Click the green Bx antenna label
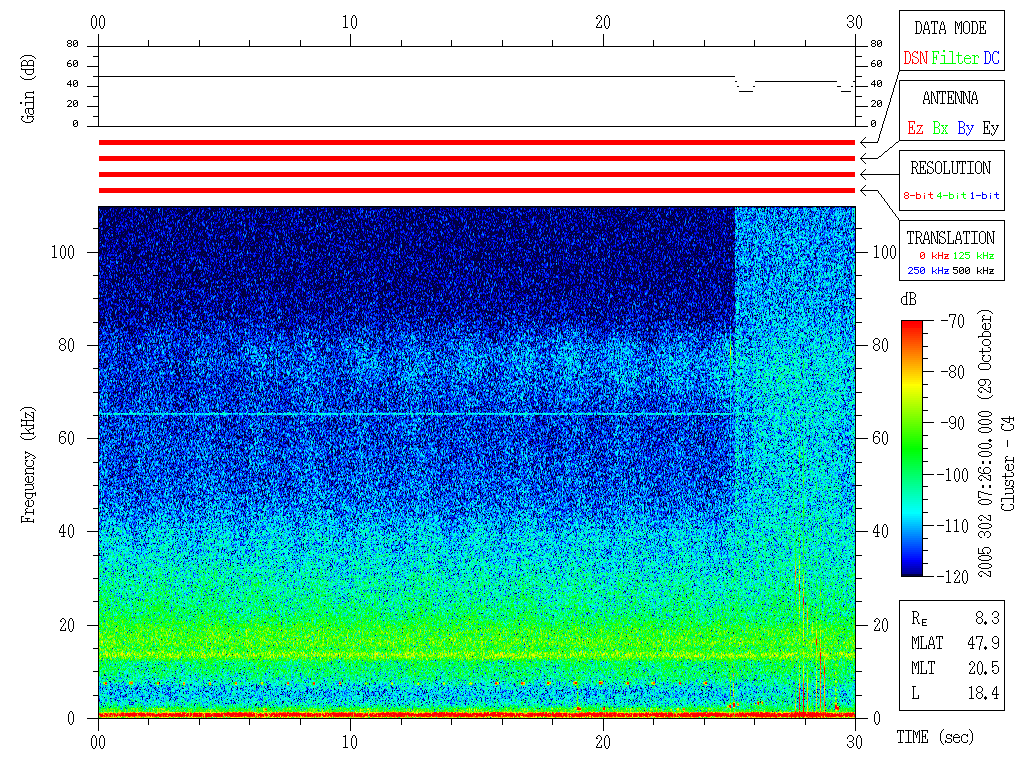Viewport: 1024px width, 768px height. coord(940,128)
